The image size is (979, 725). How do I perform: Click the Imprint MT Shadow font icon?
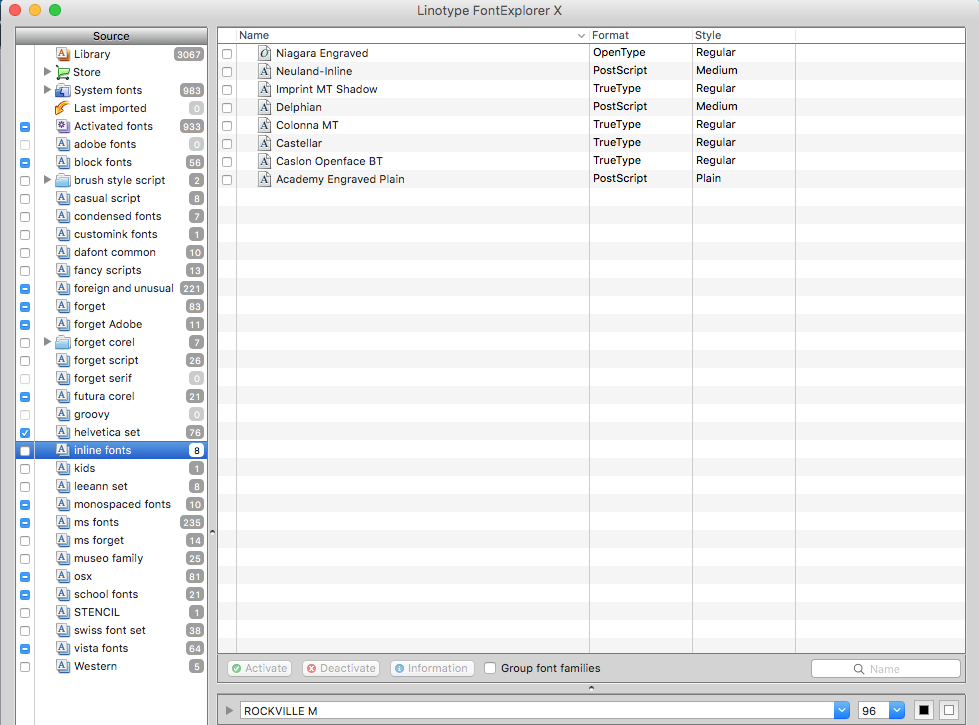265,89
